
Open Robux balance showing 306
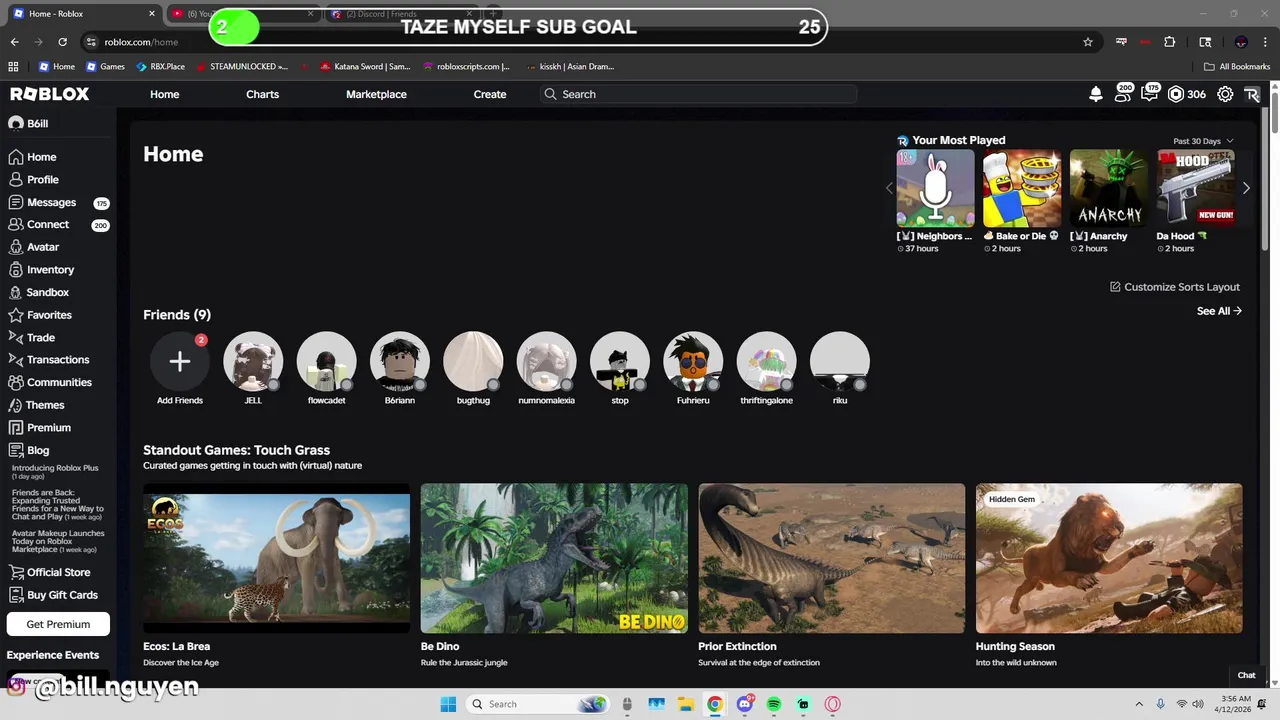1187,94
